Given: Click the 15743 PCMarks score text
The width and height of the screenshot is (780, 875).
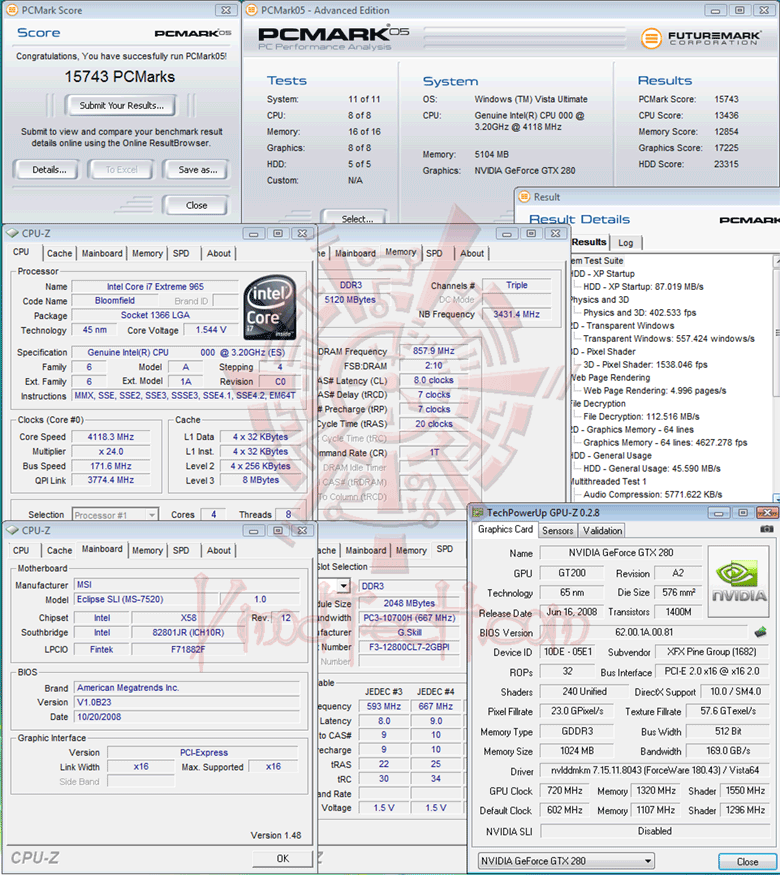Looking at the screenshot, I should (x=119, y=76).
